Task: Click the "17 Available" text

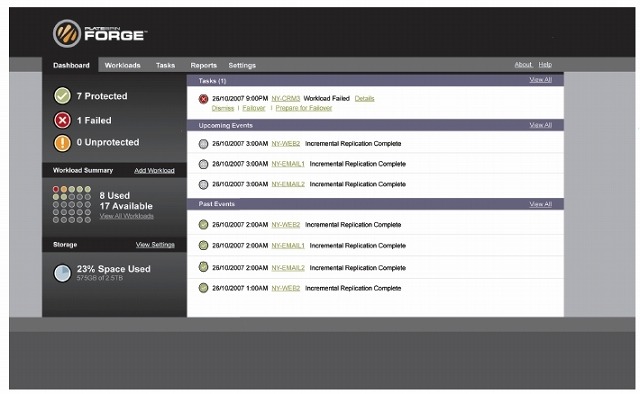Action: pyautogui.click(x=126, y=206)
